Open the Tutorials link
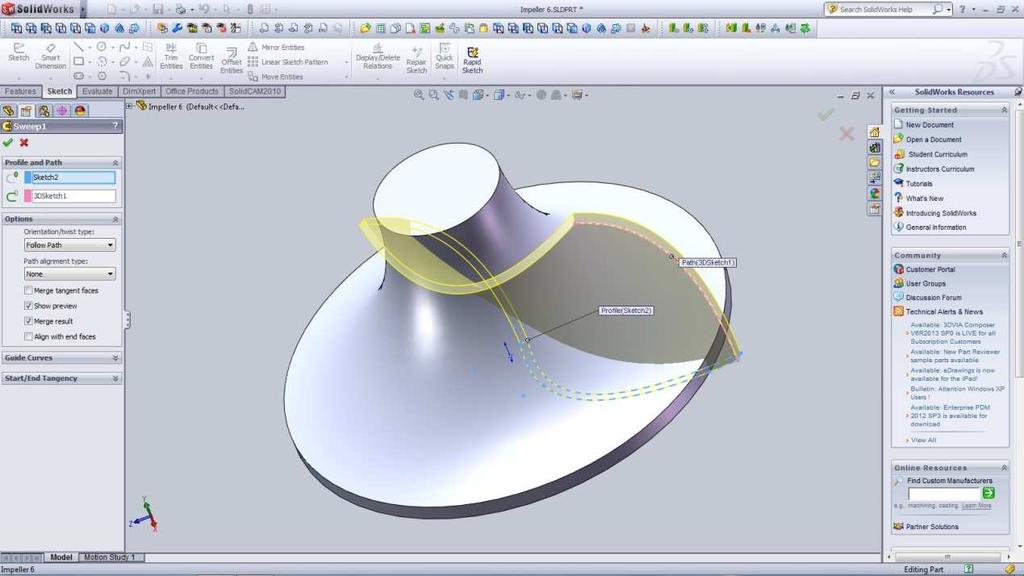Image resolution: width=1024 pixels, height=576 pixels. [x=919, y=184]
